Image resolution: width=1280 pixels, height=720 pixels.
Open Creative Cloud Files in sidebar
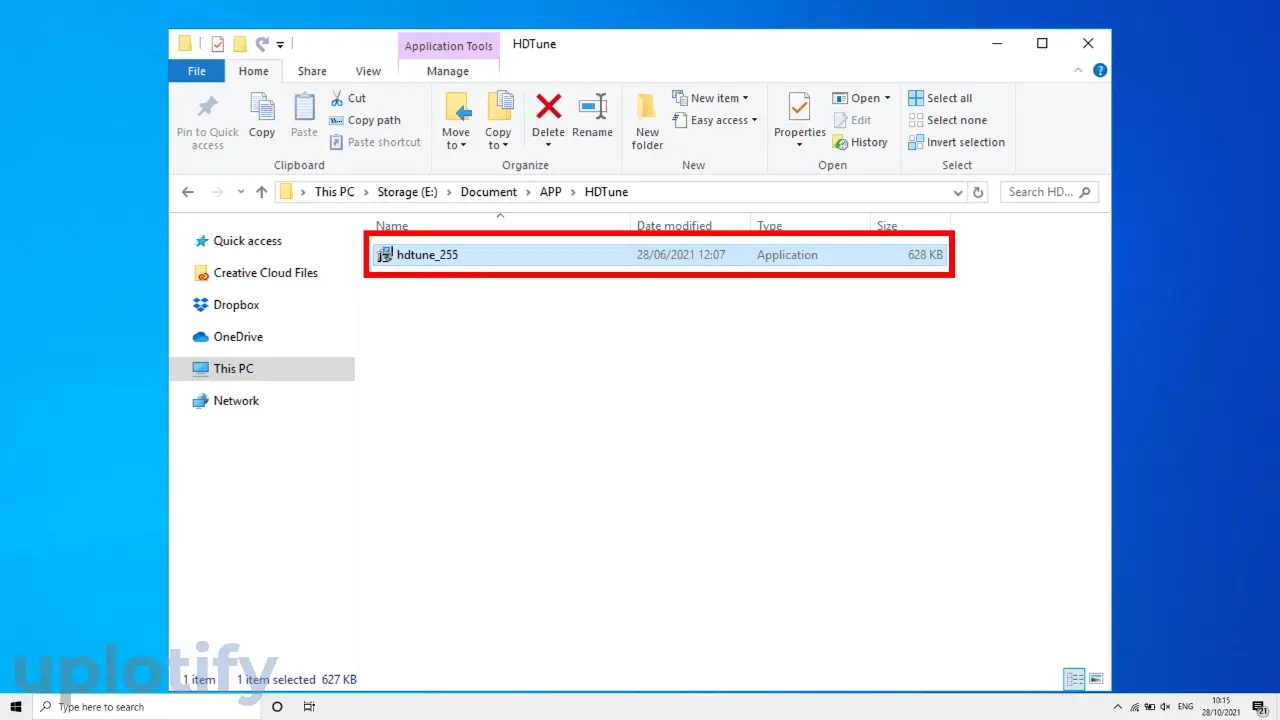click(x=255, y=273)
